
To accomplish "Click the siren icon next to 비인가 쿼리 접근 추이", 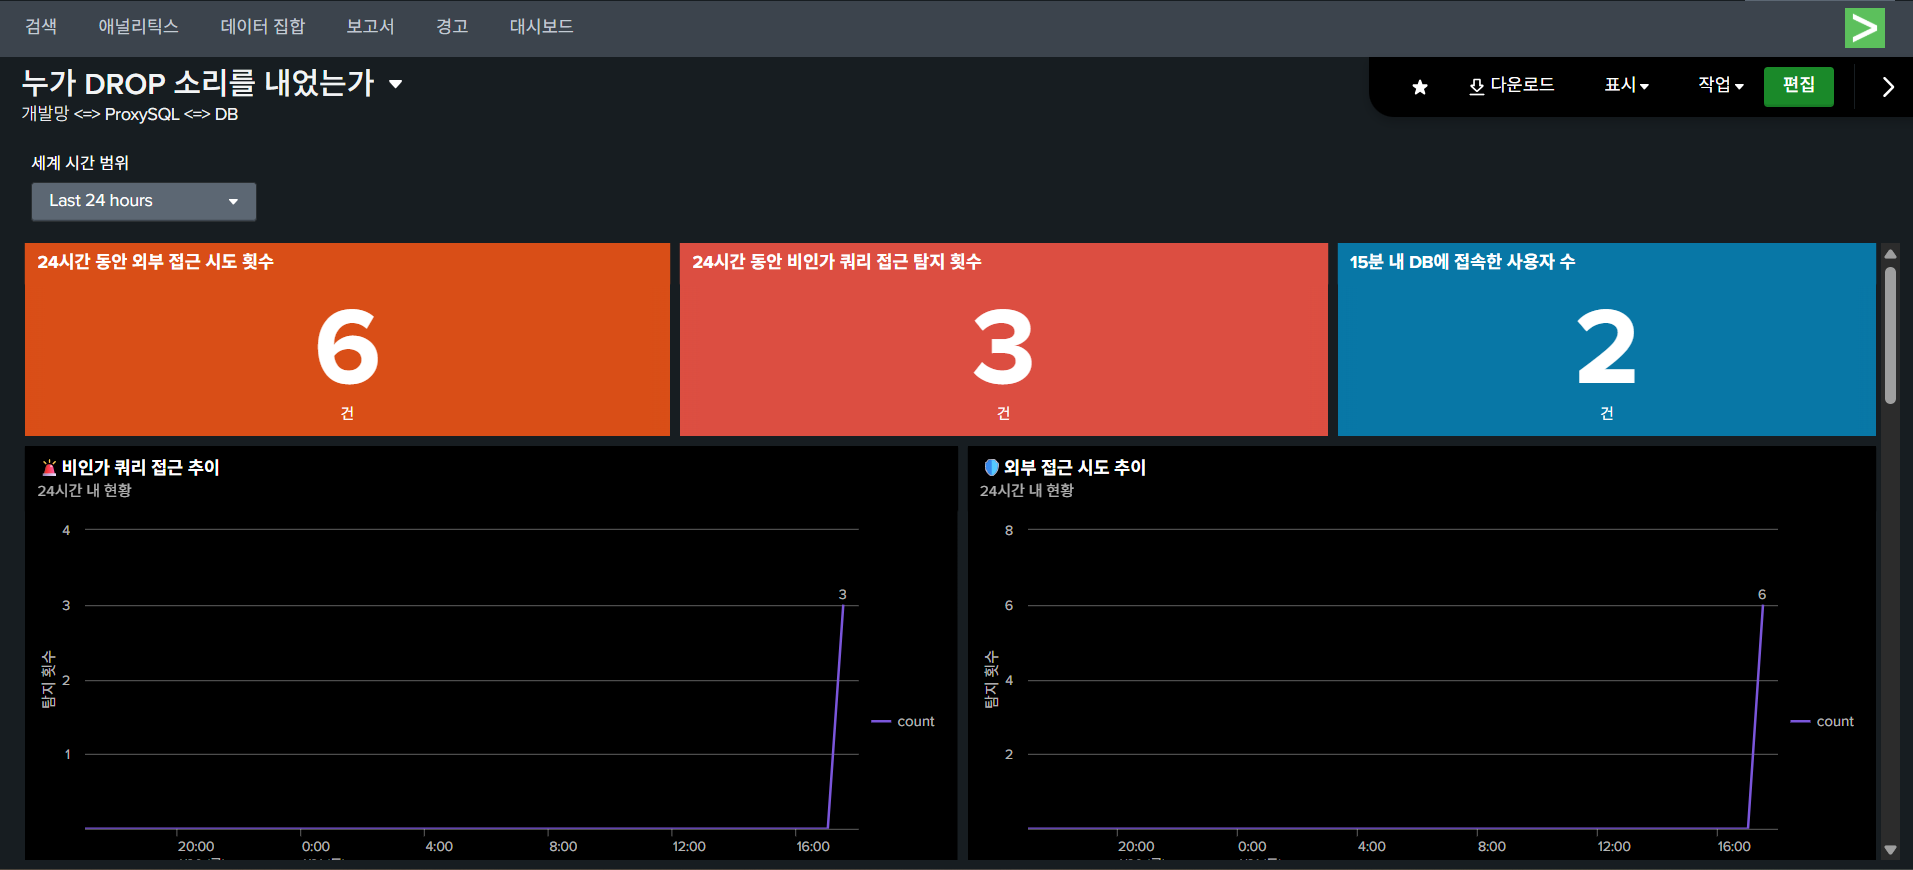I will 49,467.
